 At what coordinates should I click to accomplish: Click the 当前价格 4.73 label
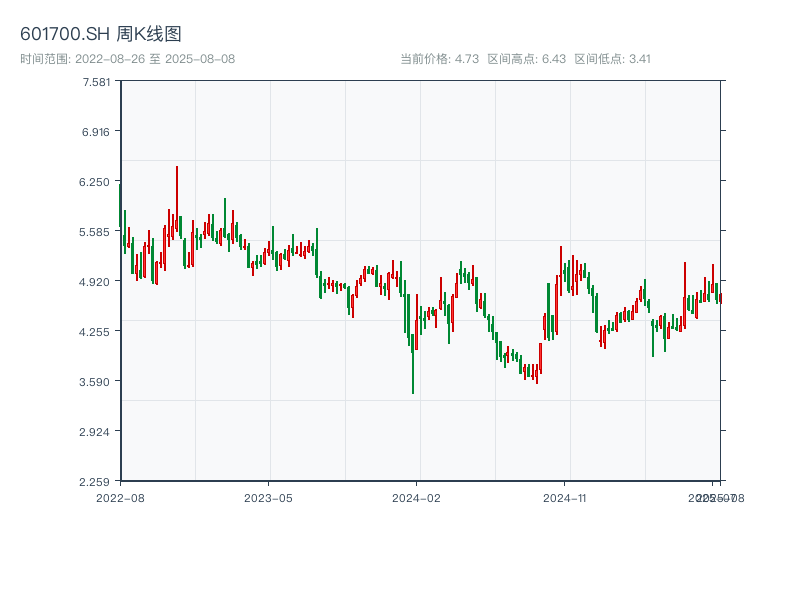[439, 59]
